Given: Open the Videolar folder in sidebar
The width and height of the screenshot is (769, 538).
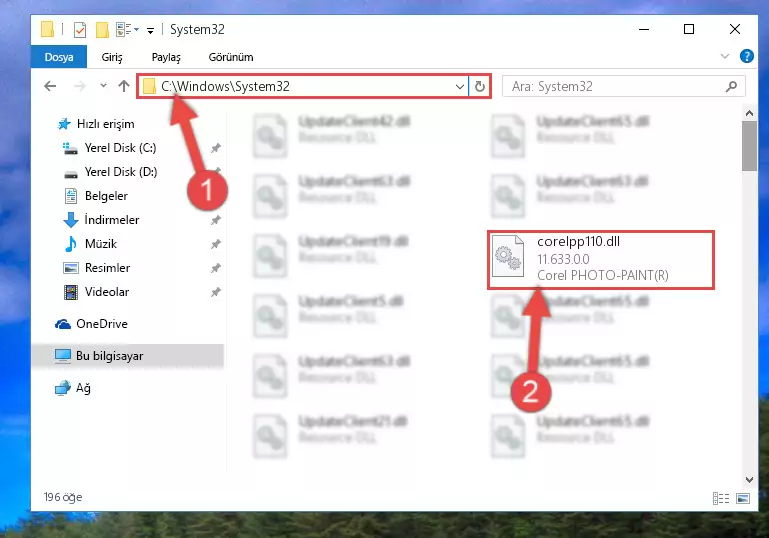Looking at the screenshot, I should point(107,292).
